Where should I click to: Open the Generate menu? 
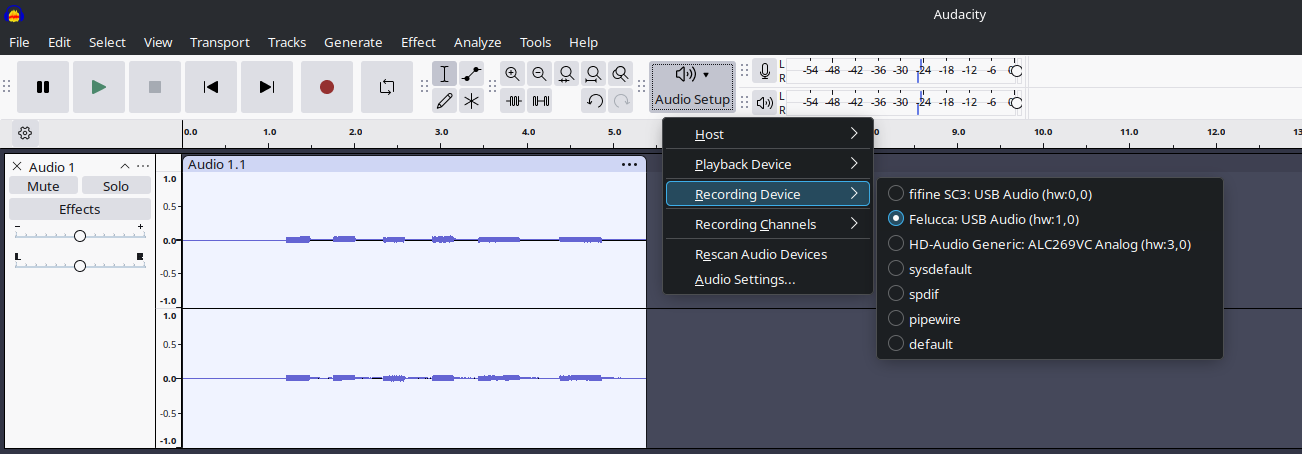353,42
